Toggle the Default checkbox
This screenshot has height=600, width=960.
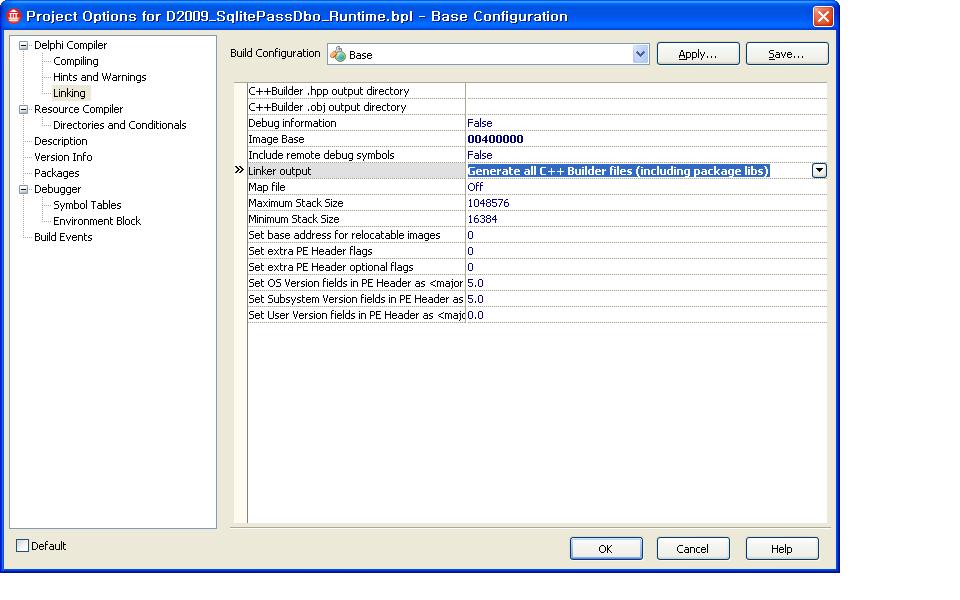pyautogui.click(x=23, y=546)
